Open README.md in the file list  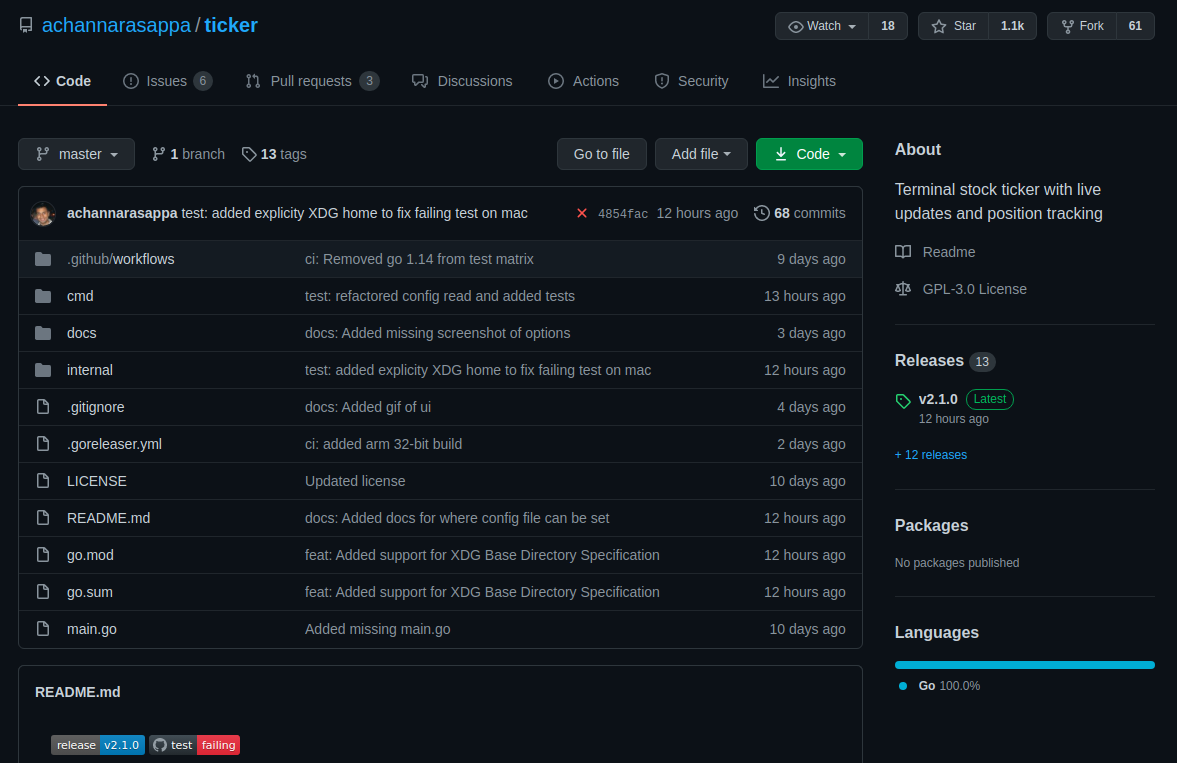pyautogui.click(x=108, y=518)
